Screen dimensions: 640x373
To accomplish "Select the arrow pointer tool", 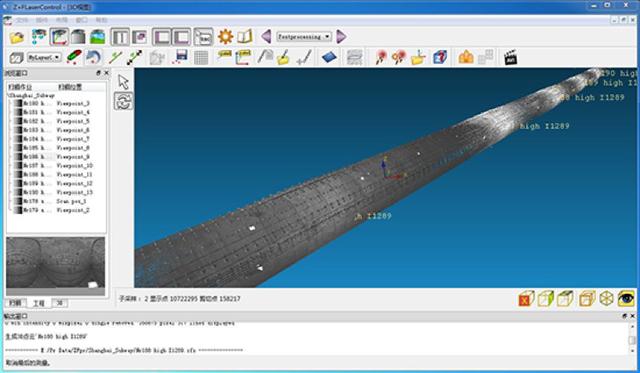I will tap(123, 82).
